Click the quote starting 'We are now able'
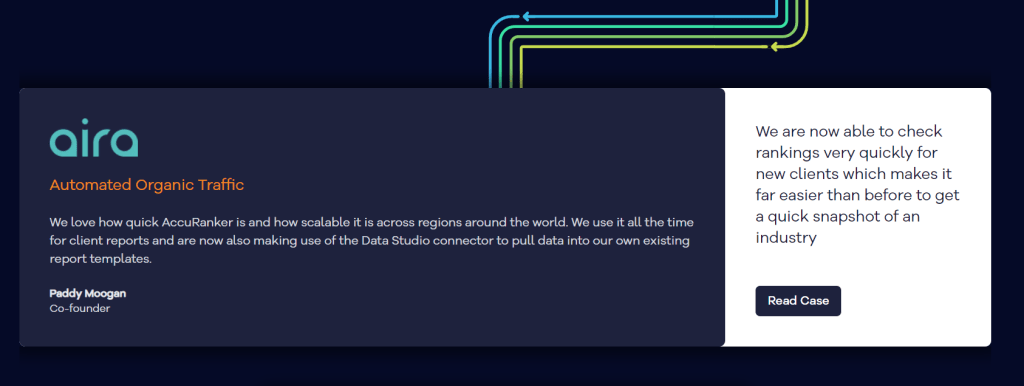1024x386 pixels. click(x=857, y=185)
